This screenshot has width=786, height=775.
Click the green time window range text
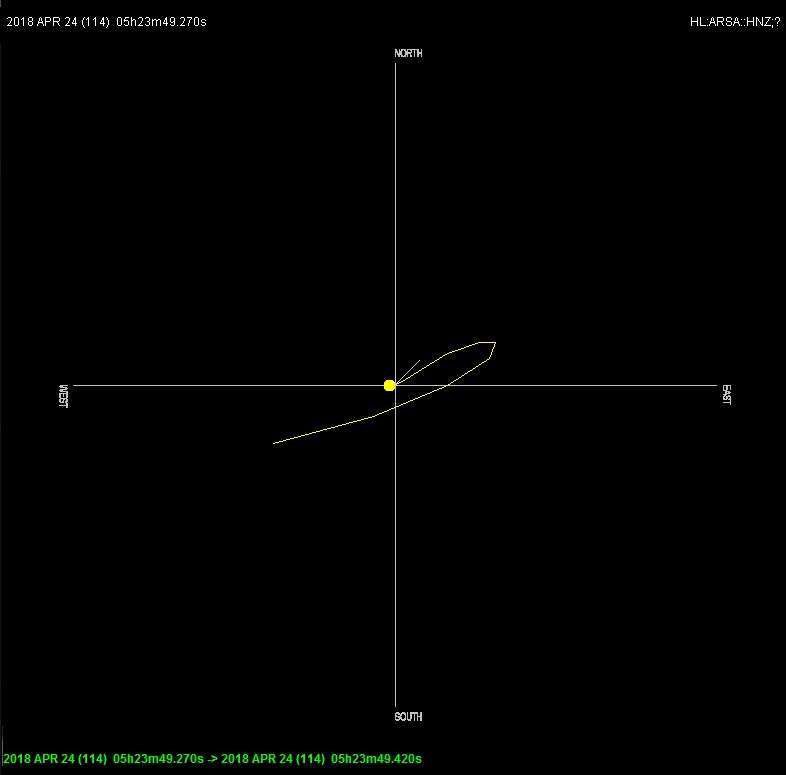click(x=213, y=758)
